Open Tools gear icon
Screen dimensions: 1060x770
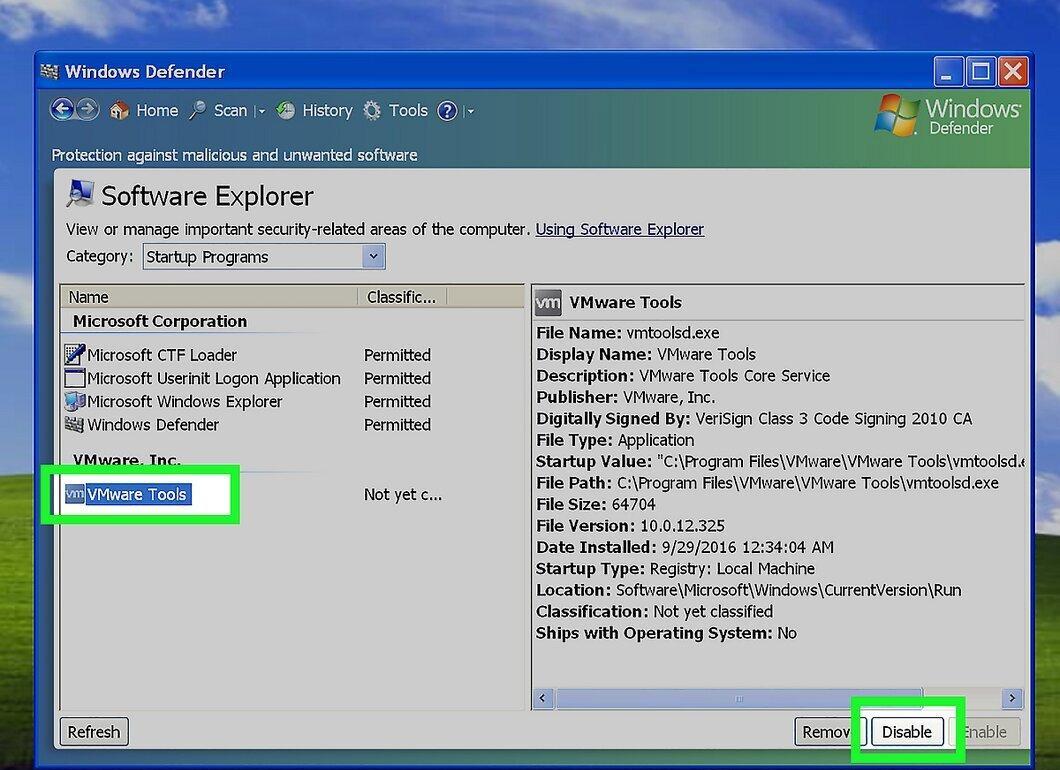coord(372,110)
